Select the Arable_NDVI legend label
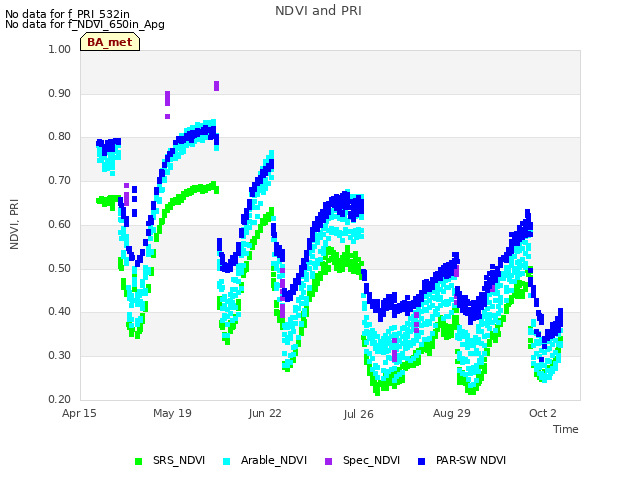 (273, 460)
